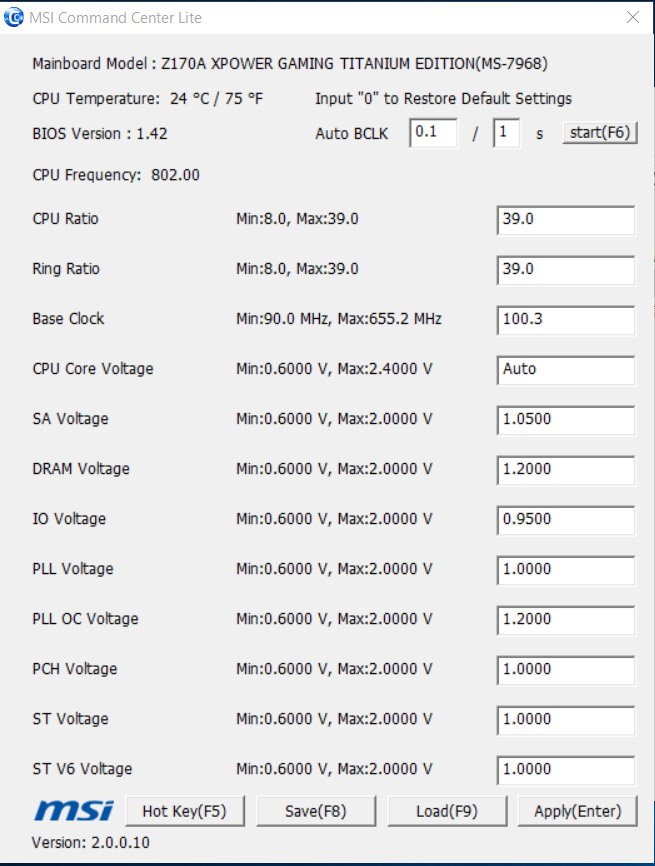Click the Mainboard Model text line

[290, 64]
